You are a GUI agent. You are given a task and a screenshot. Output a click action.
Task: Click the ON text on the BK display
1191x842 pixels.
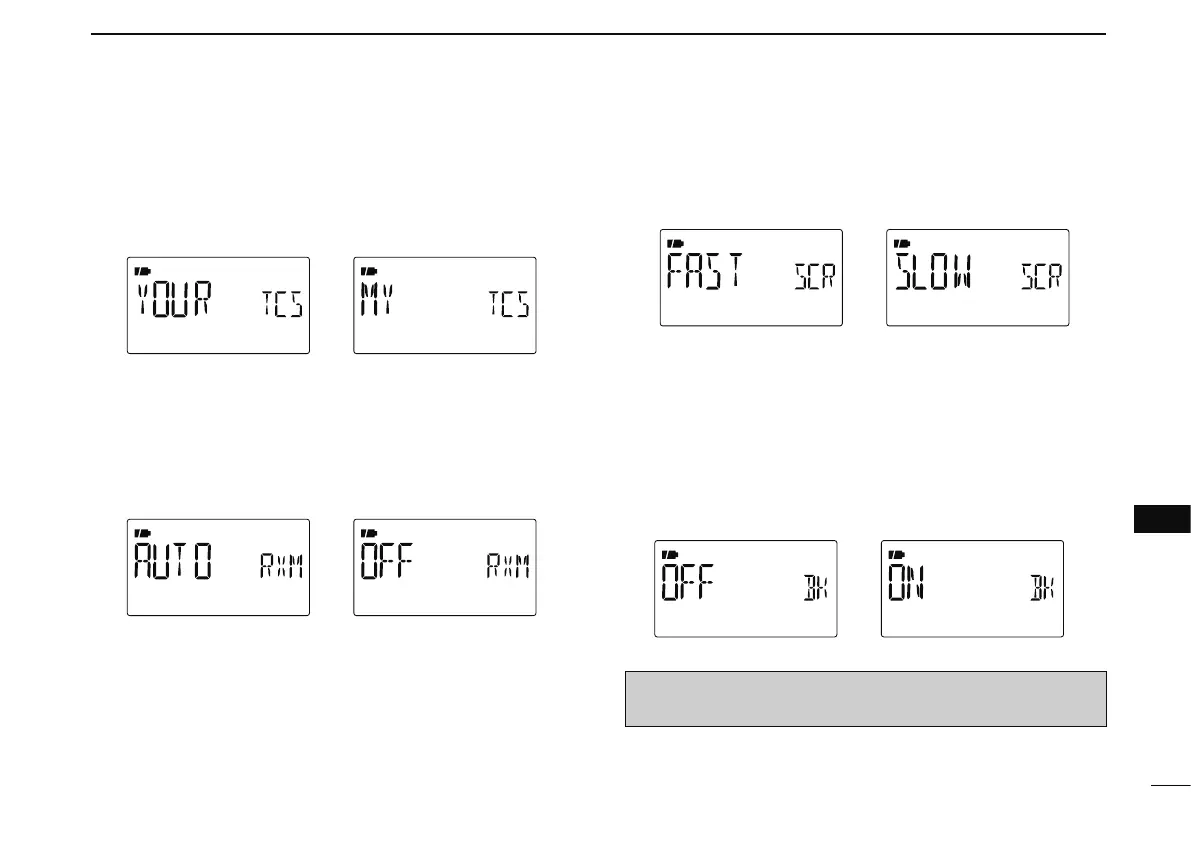[906, 582]
